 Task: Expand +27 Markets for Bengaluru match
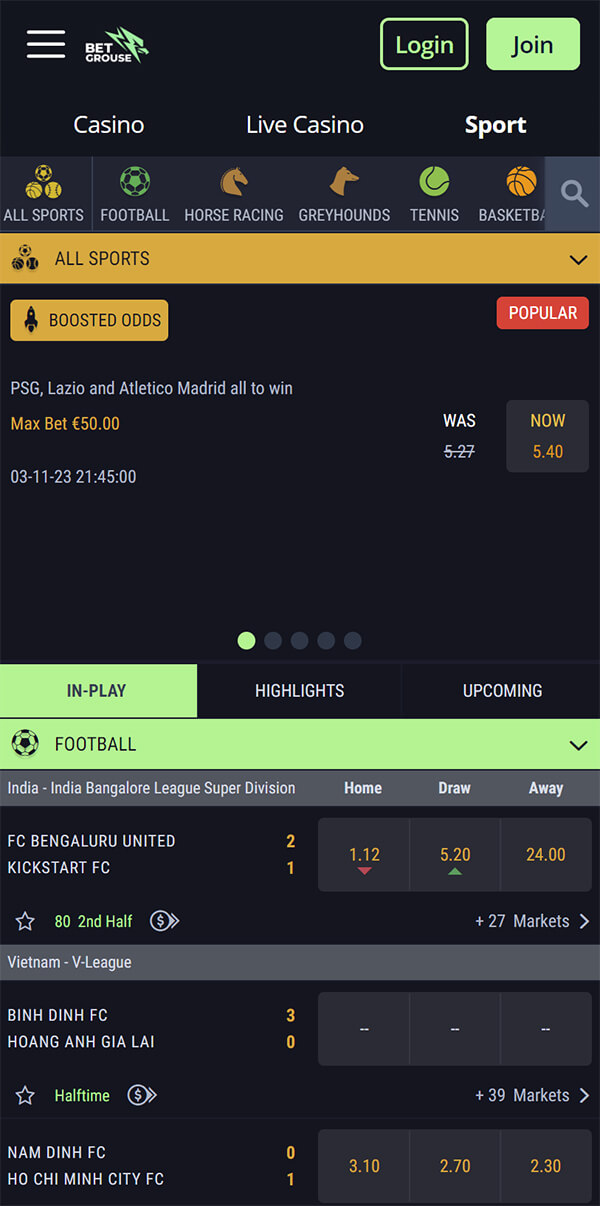pos(533,921)
